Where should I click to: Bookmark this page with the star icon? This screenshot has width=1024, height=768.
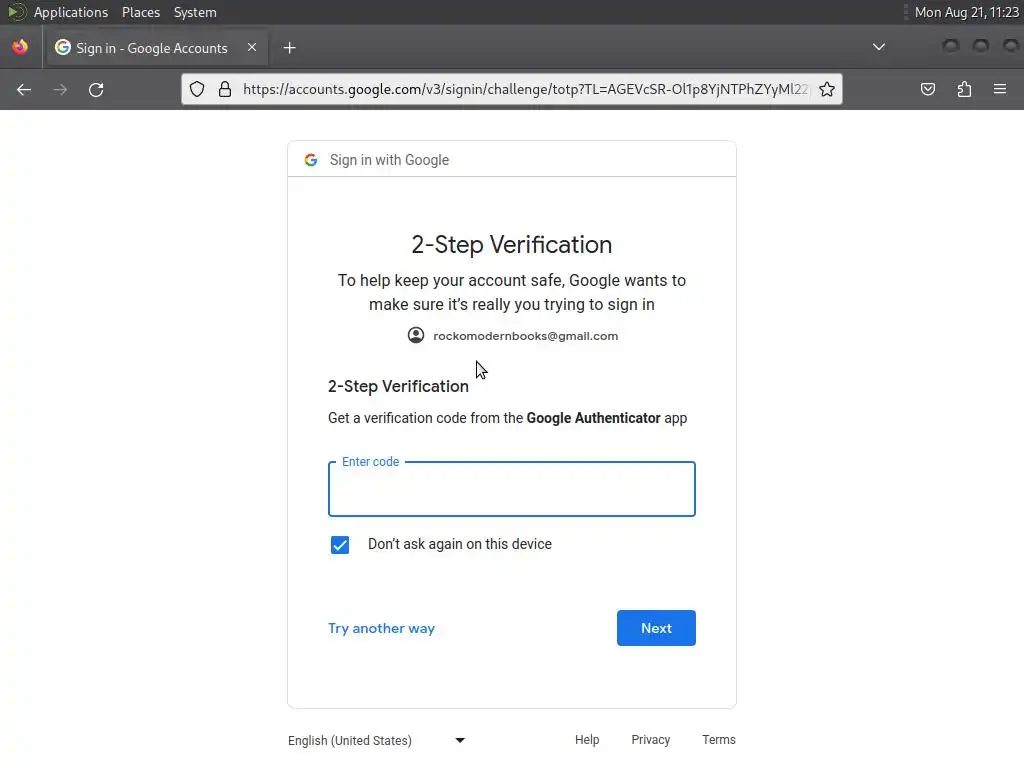pyautogui.click(x=827, y=90)
